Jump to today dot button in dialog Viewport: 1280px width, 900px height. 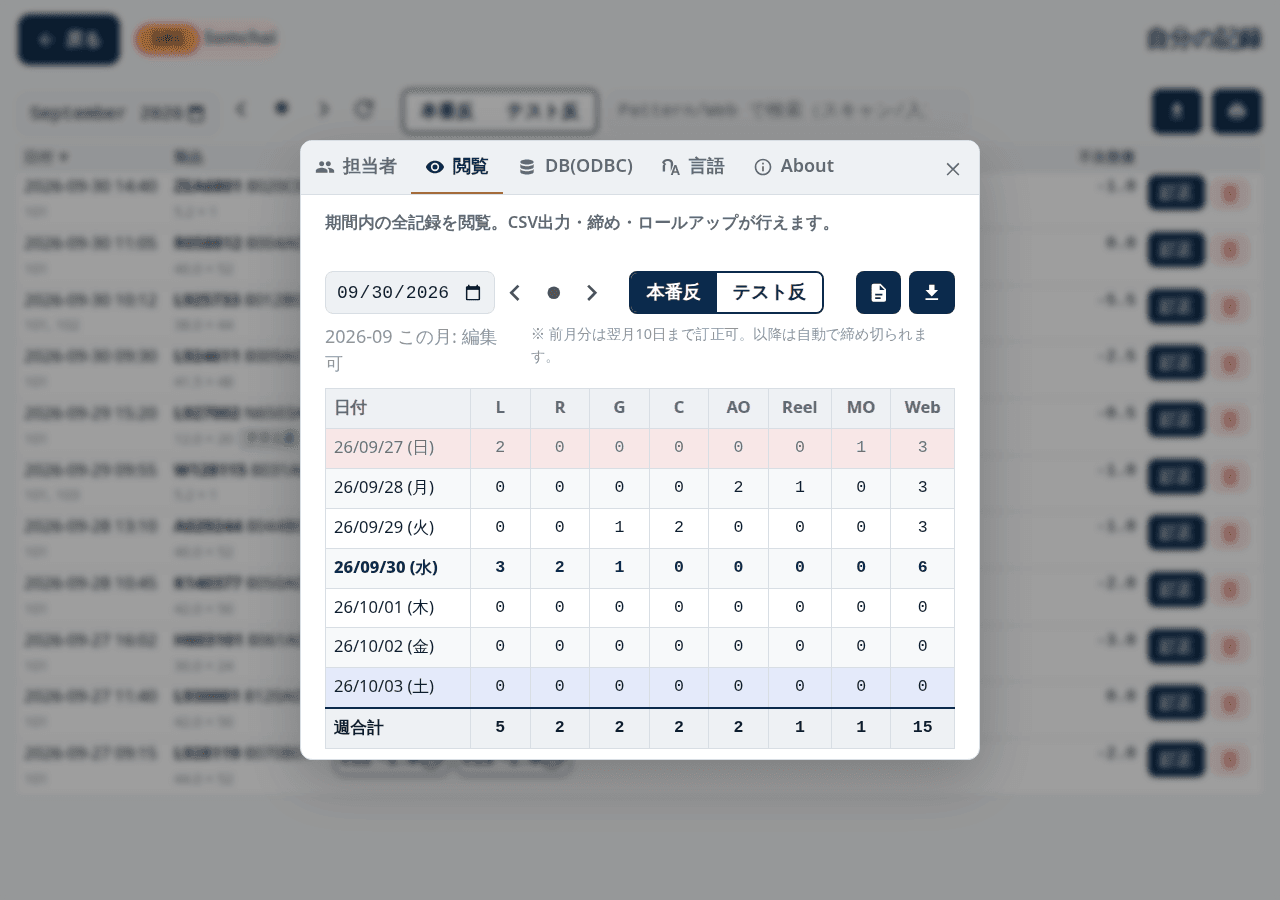tap(553, 292)
